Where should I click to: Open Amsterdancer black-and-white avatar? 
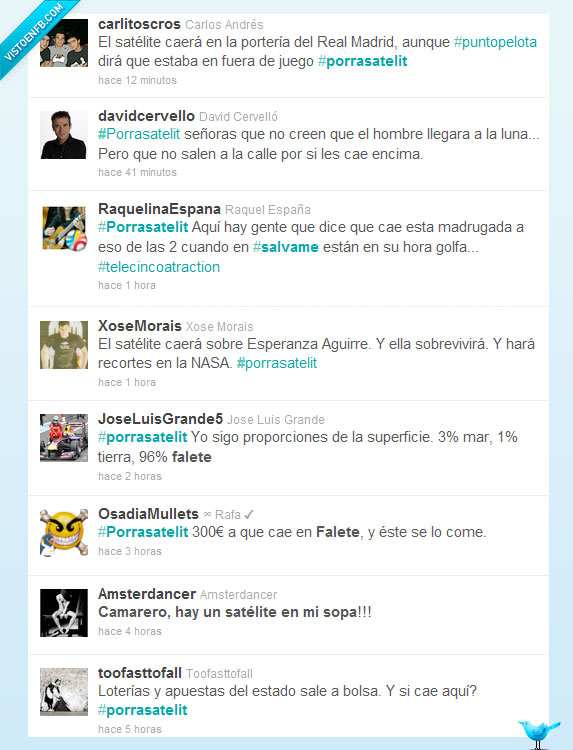(x=64, y=613)
